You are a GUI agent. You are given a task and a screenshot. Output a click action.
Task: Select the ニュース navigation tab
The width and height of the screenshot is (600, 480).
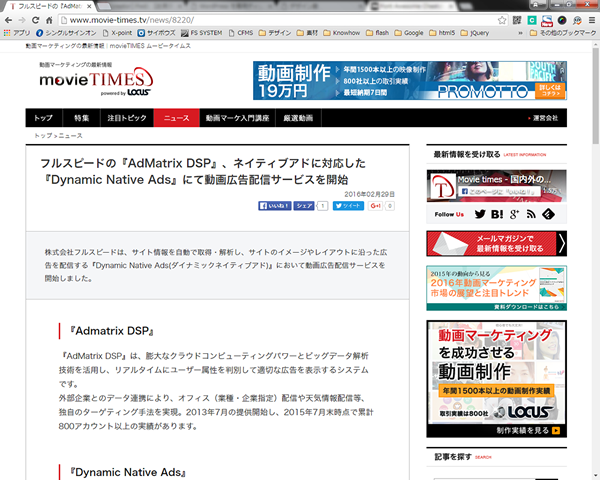177,118
